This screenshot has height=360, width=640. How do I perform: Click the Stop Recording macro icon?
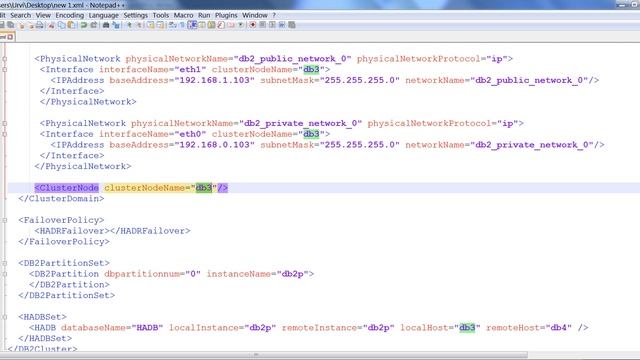coord(262,25)
